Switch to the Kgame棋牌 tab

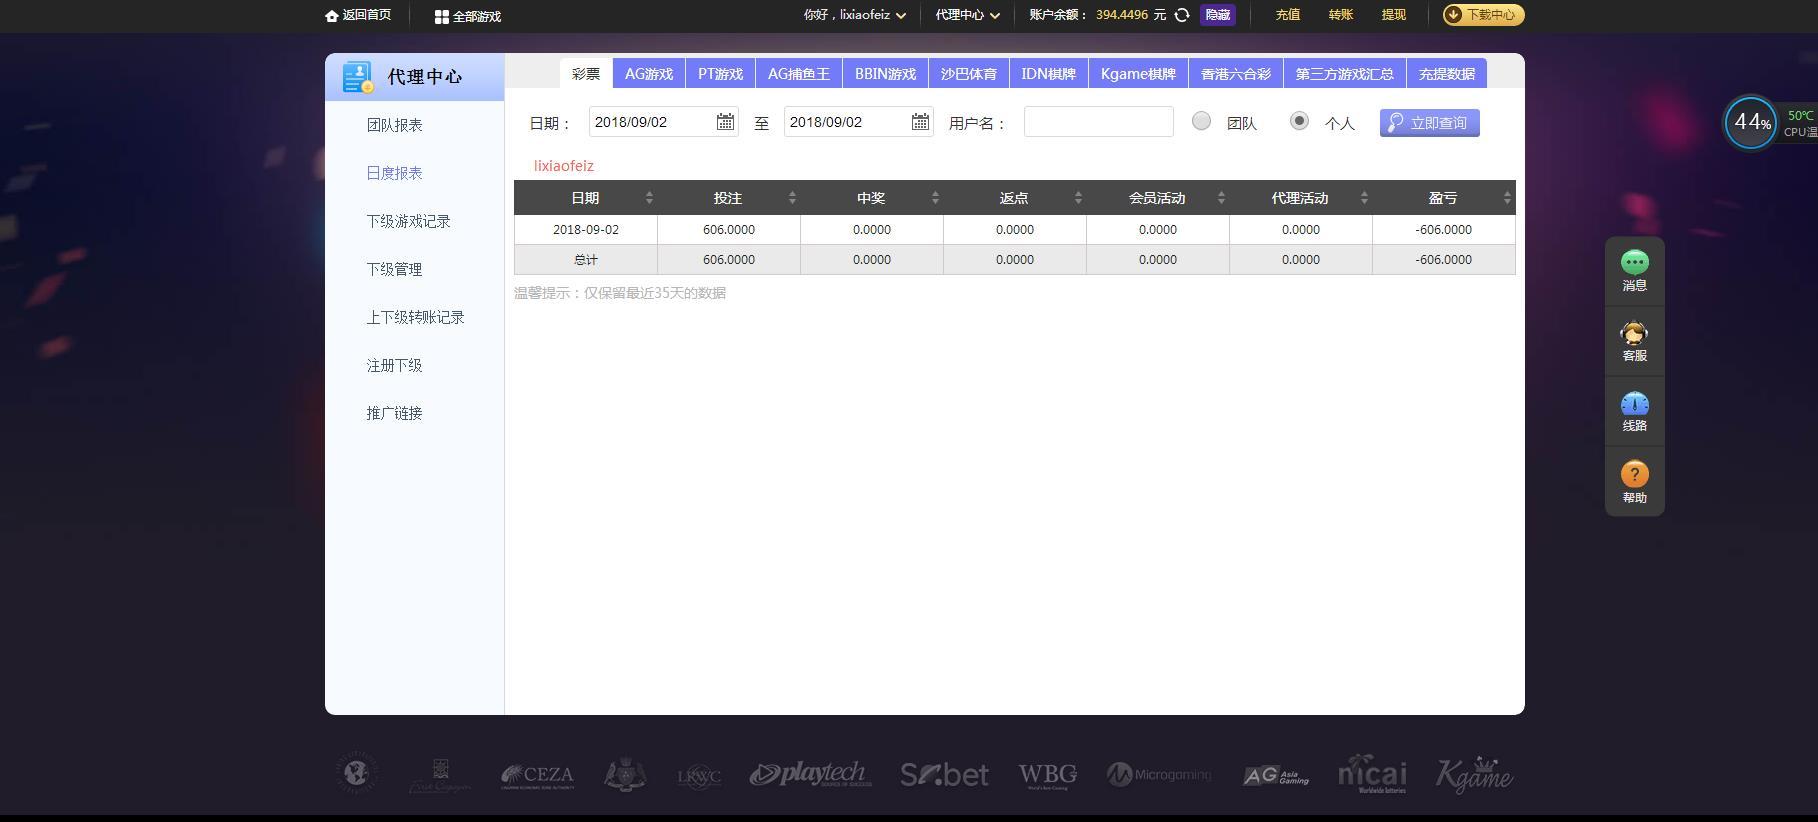(x=1138, y=73)
